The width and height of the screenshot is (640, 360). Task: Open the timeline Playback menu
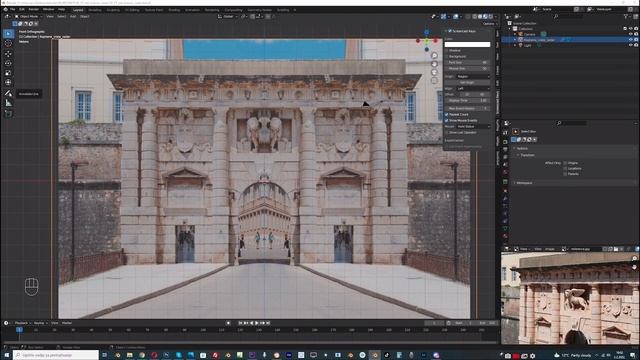point(22,323)
